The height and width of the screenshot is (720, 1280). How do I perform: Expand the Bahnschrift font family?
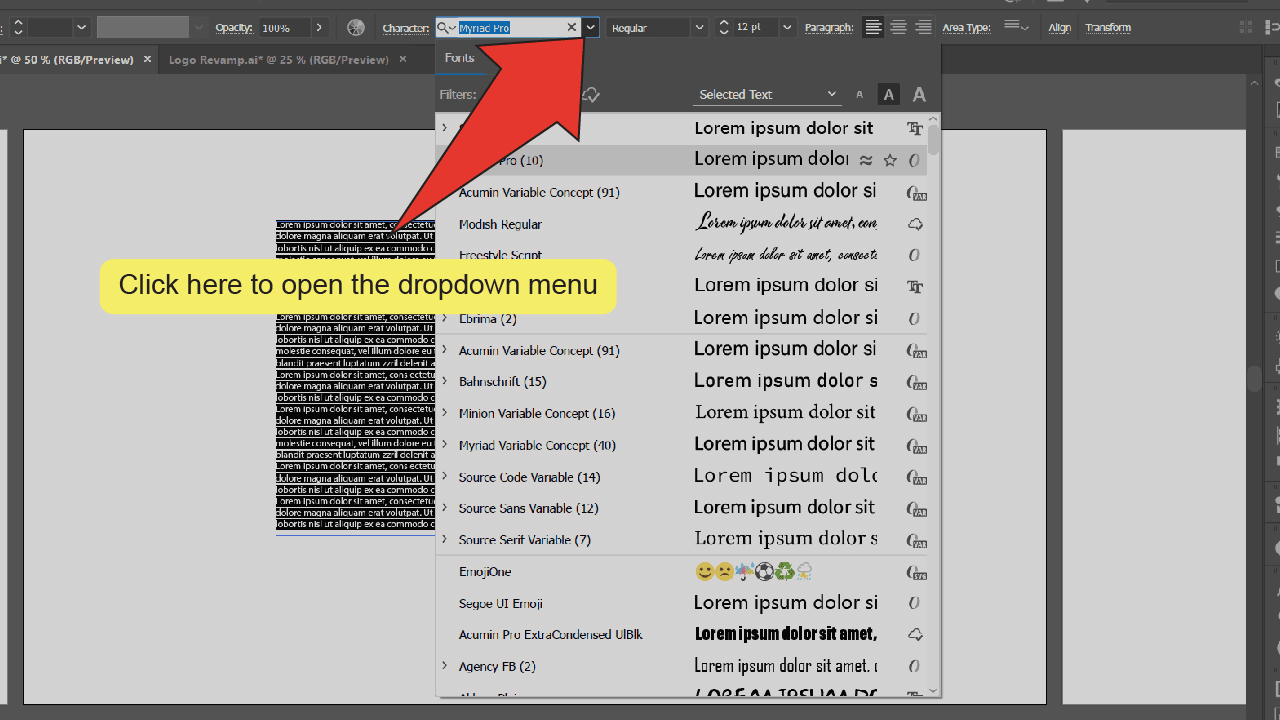coord(445,381)
